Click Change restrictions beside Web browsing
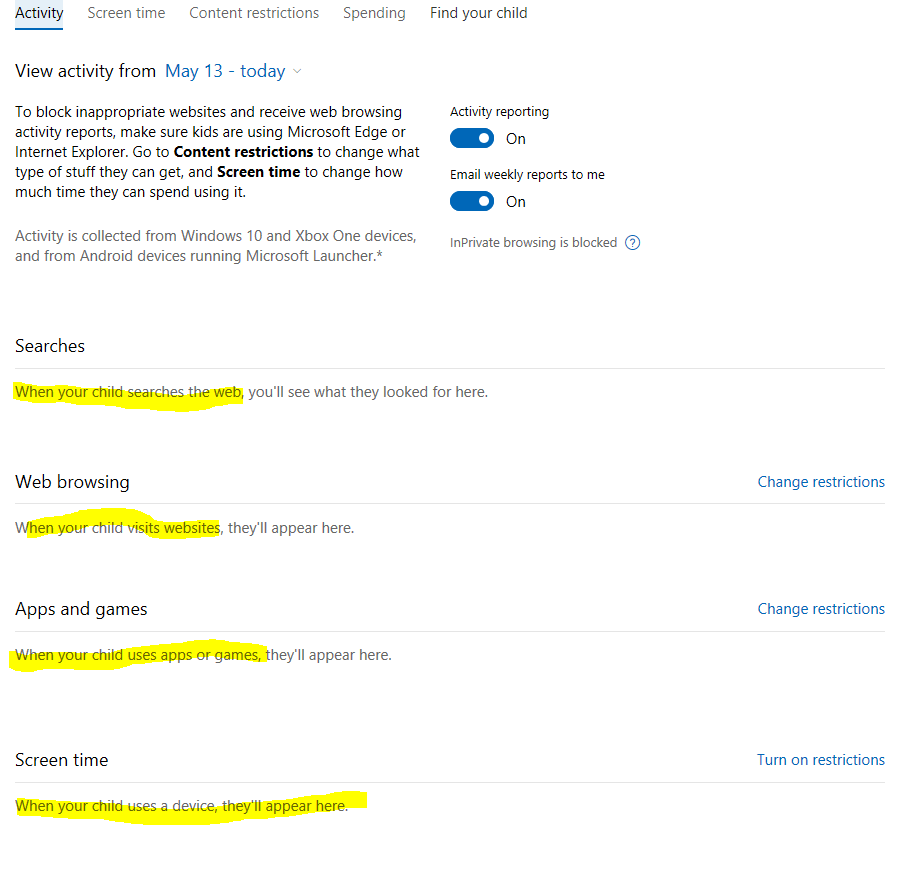The image size is (910, 881). [x=821, y=482]
